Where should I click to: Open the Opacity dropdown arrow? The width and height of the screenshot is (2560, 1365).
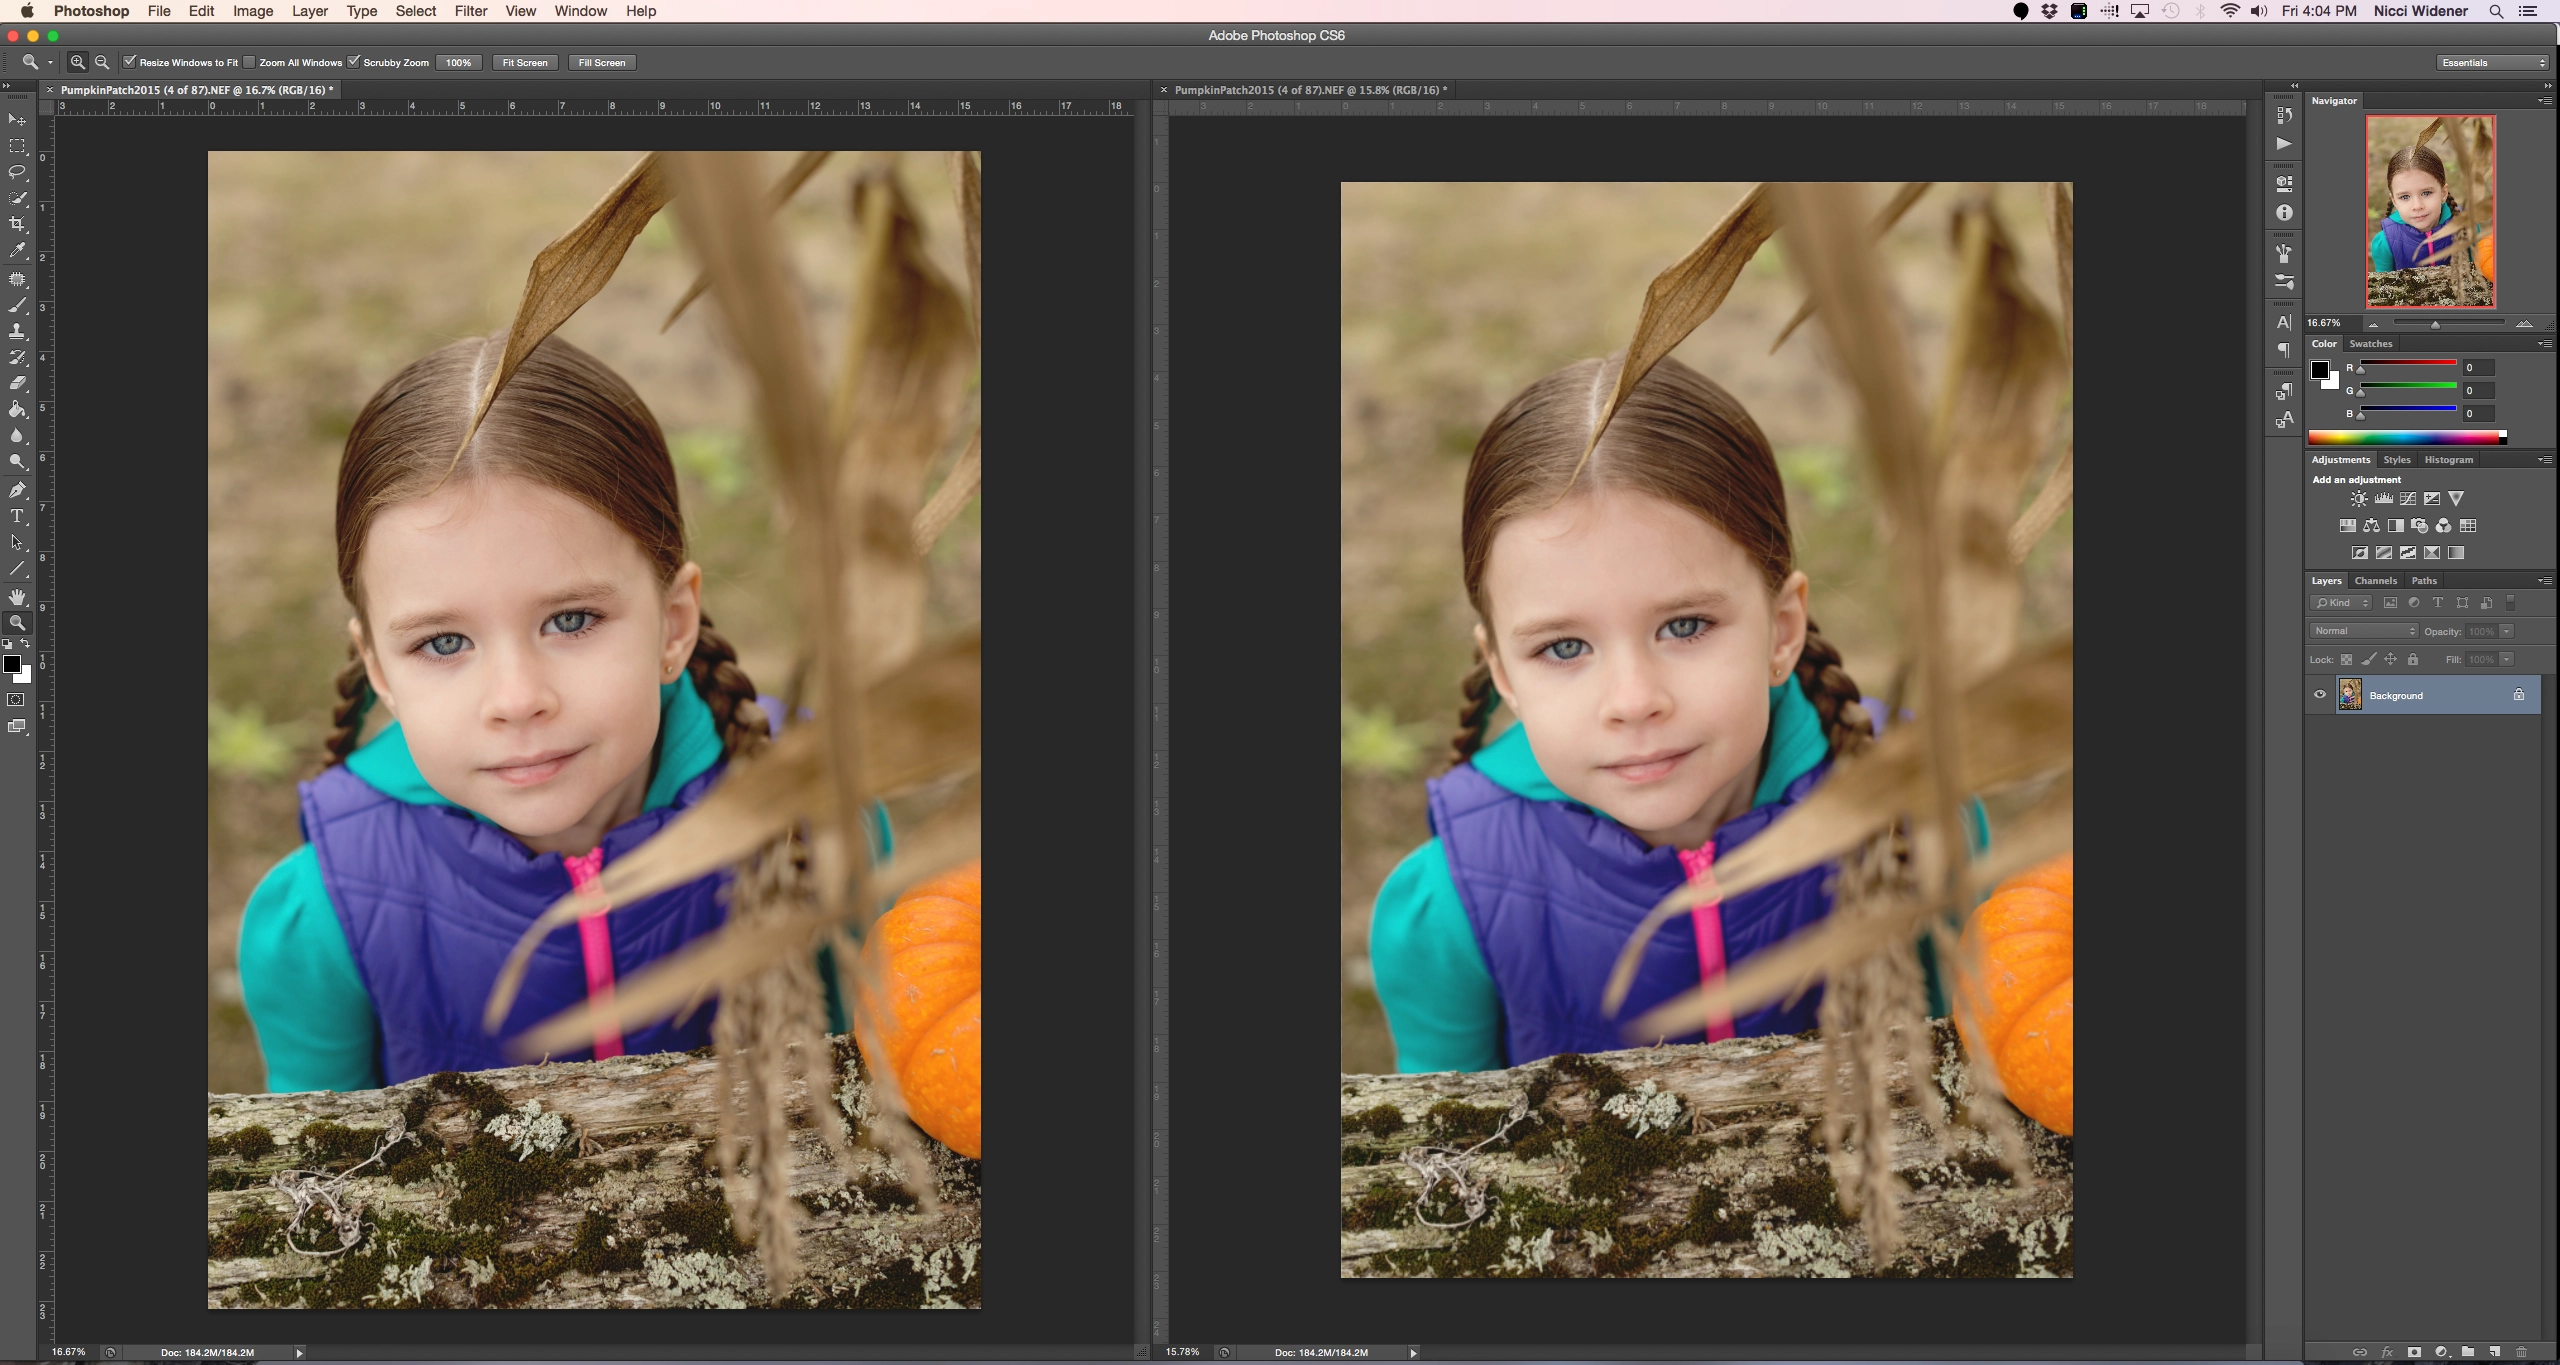point(2507,631)
